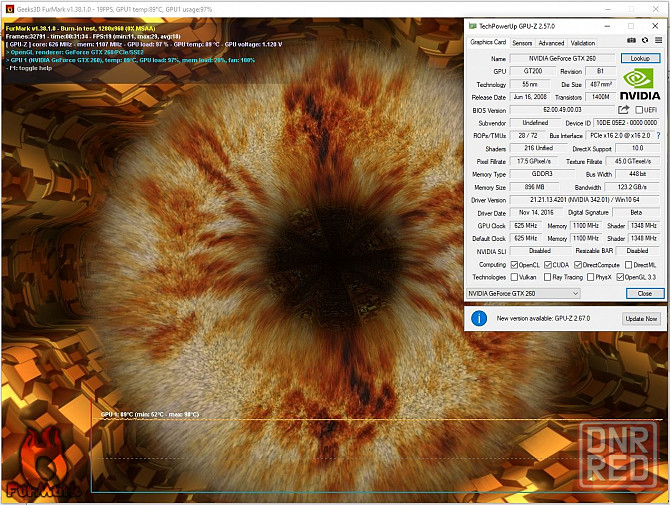The height and width of the screenshot is (505, 670).
Task: Click the Close button in GPU-Z
Action: [645, 294]
